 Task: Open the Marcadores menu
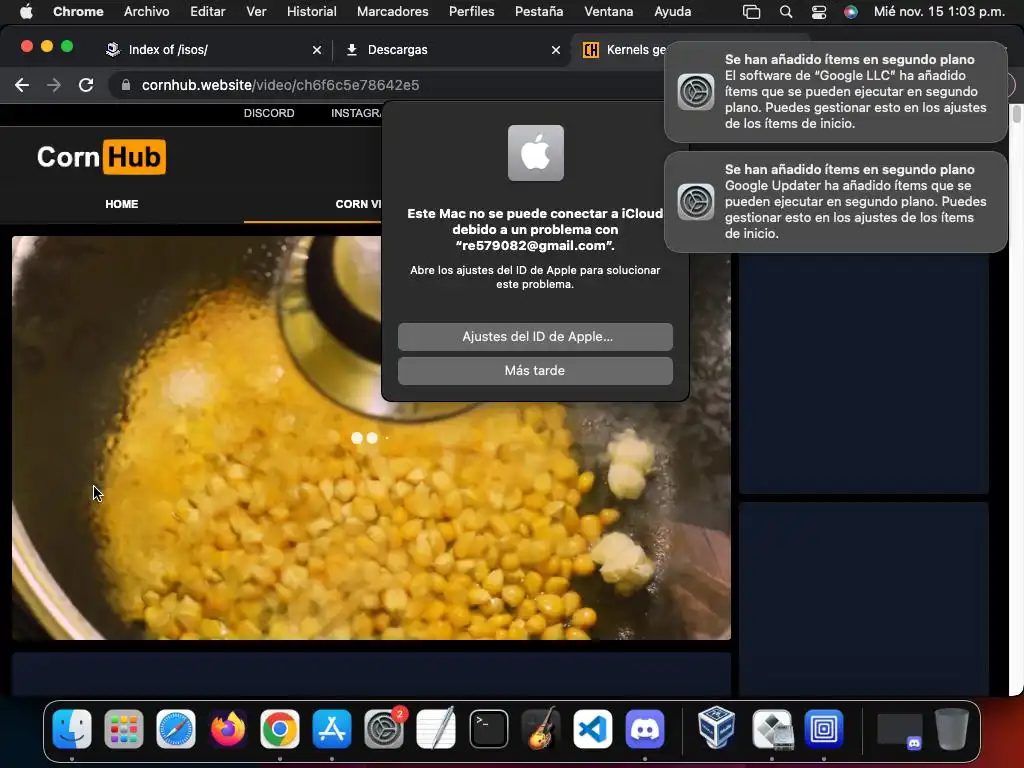point(392,11)
